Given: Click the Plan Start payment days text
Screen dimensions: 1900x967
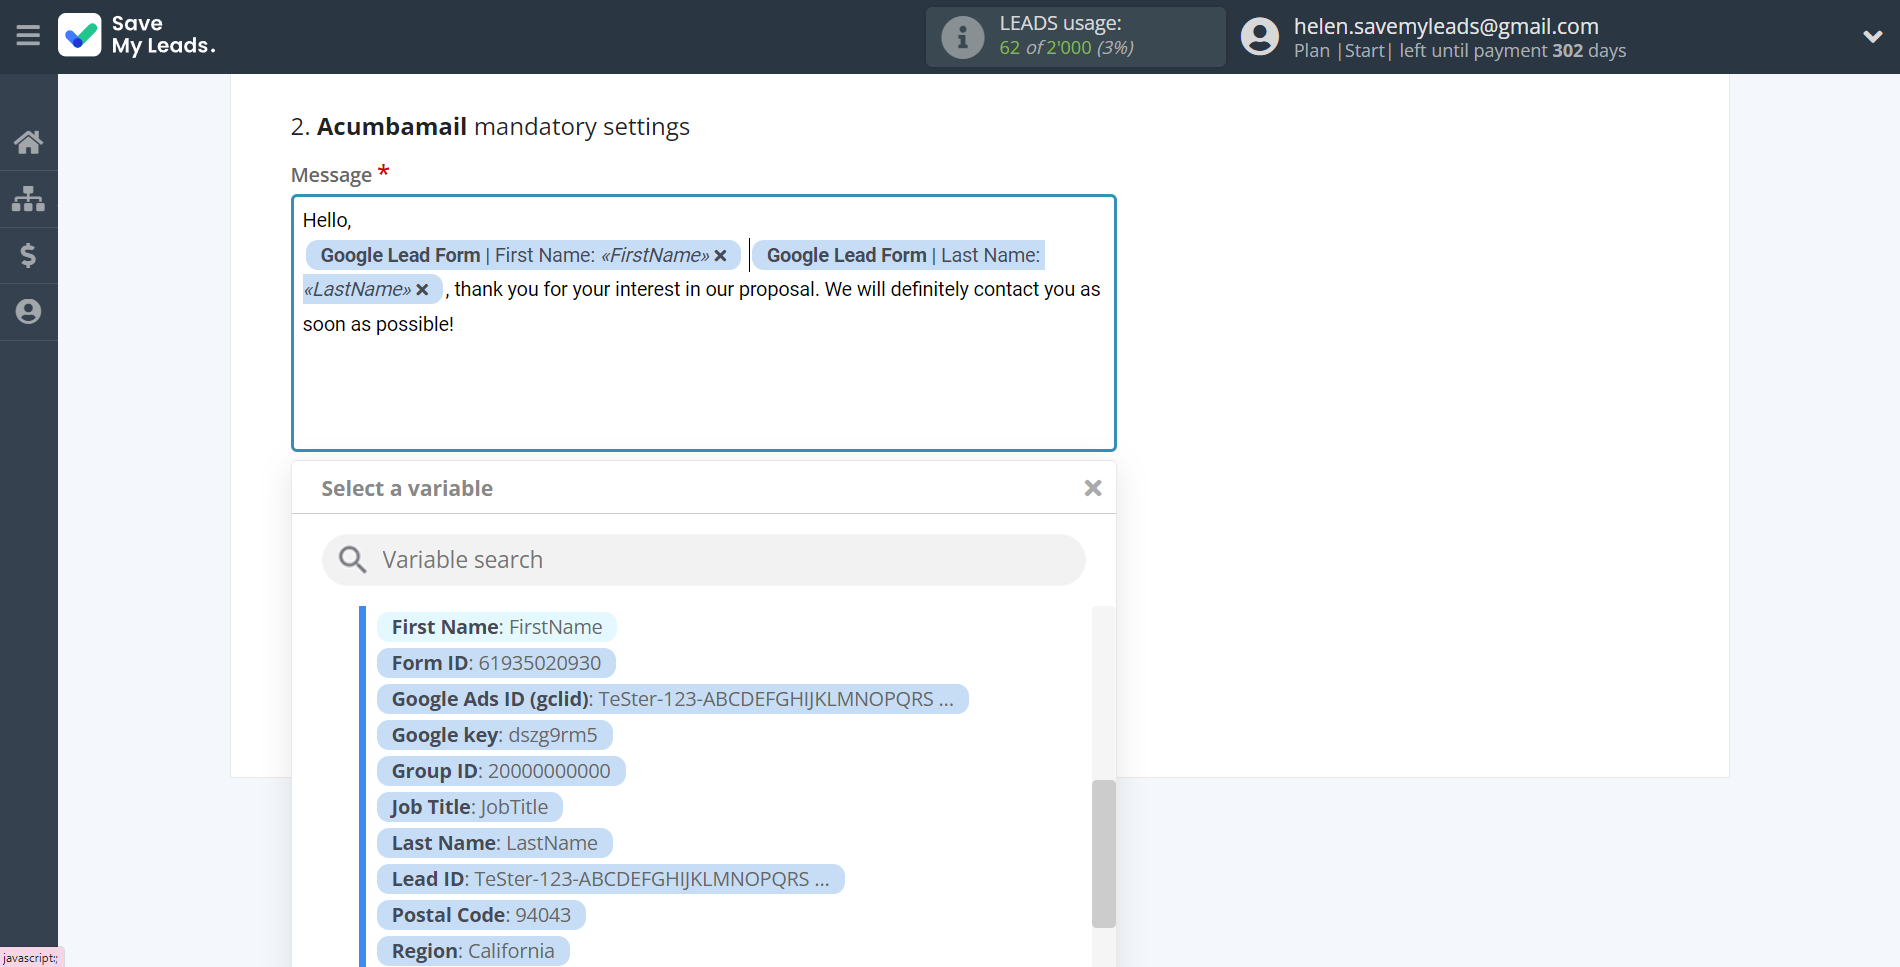Looking at the screenshot, I should coord(1460,51).
